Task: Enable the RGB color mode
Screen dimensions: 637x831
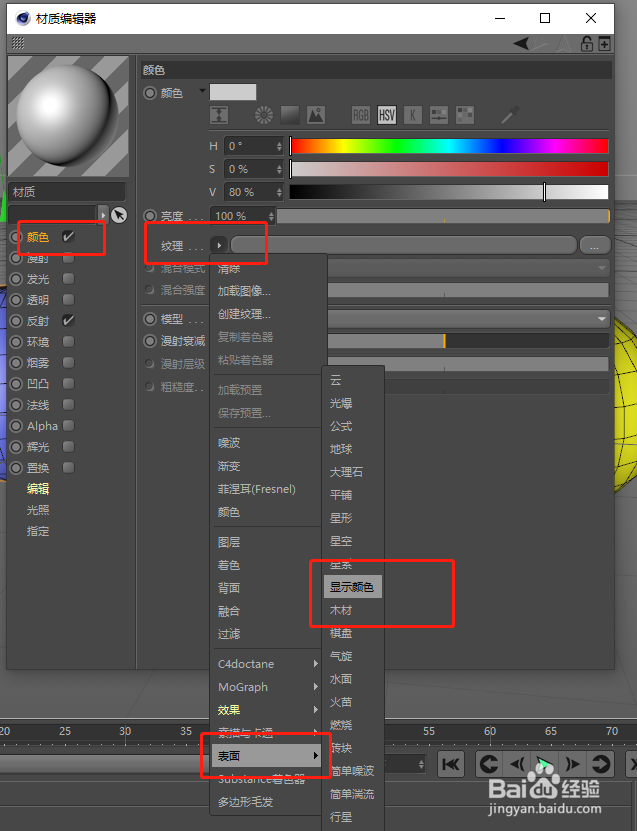Action: click(361, 115)
